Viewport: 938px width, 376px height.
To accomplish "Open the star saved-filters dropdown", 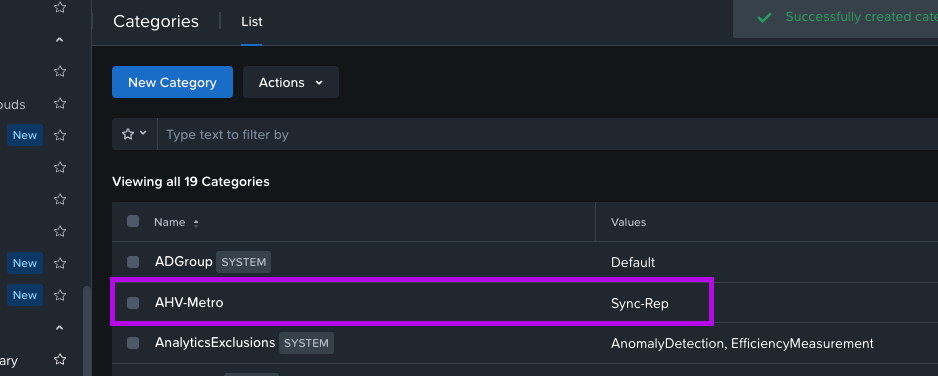I will tap(135, 134).
